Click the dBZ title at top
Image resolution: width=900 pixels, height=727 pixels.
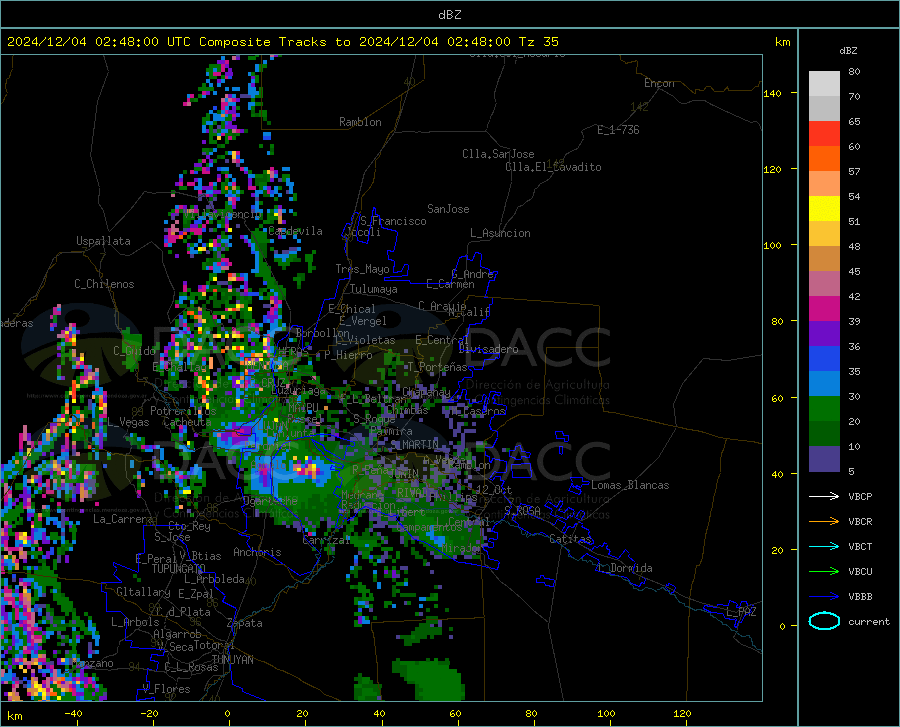click(x=449, y=15)
